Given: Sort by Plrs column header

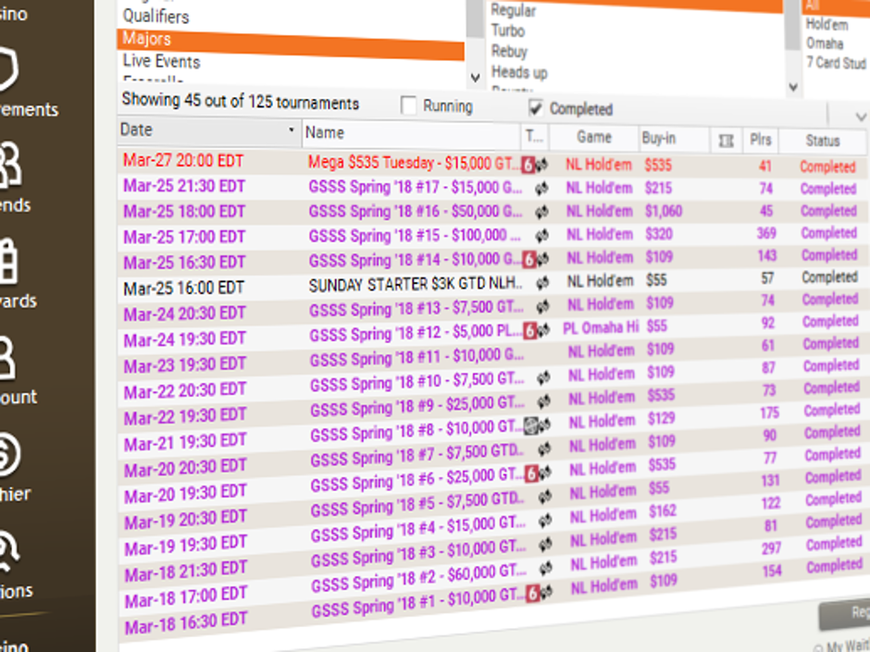Looking at the screenshot, I should pos(761,139).
